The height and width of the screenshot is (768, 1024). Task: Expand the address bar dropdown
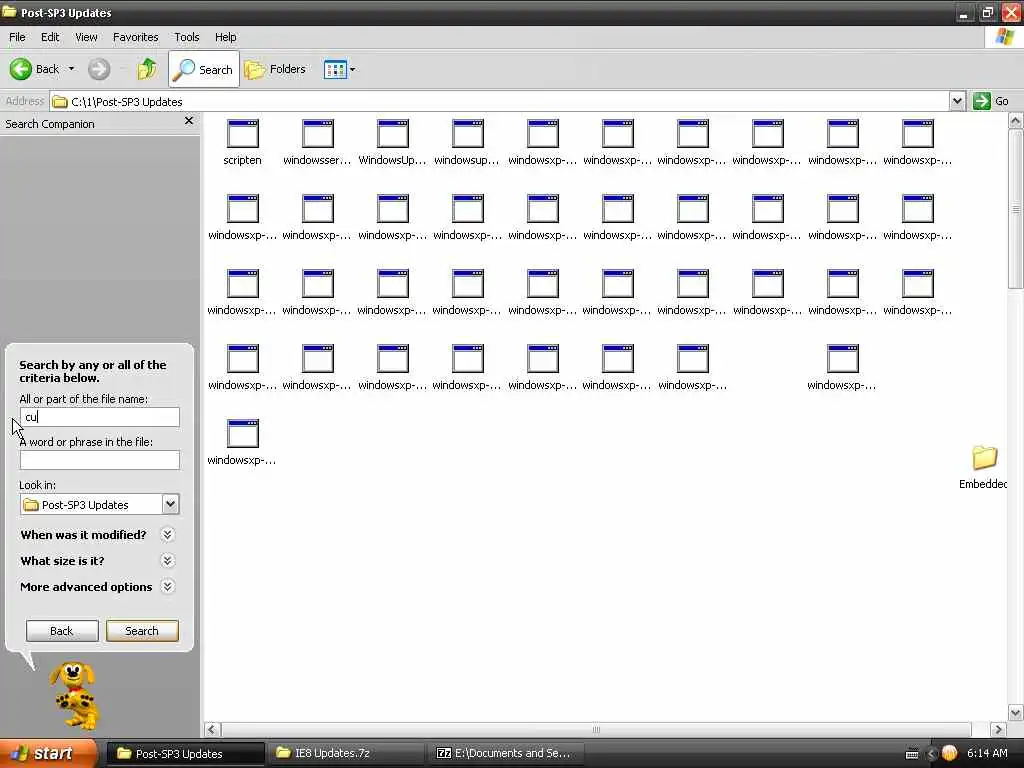pos(957,101)
